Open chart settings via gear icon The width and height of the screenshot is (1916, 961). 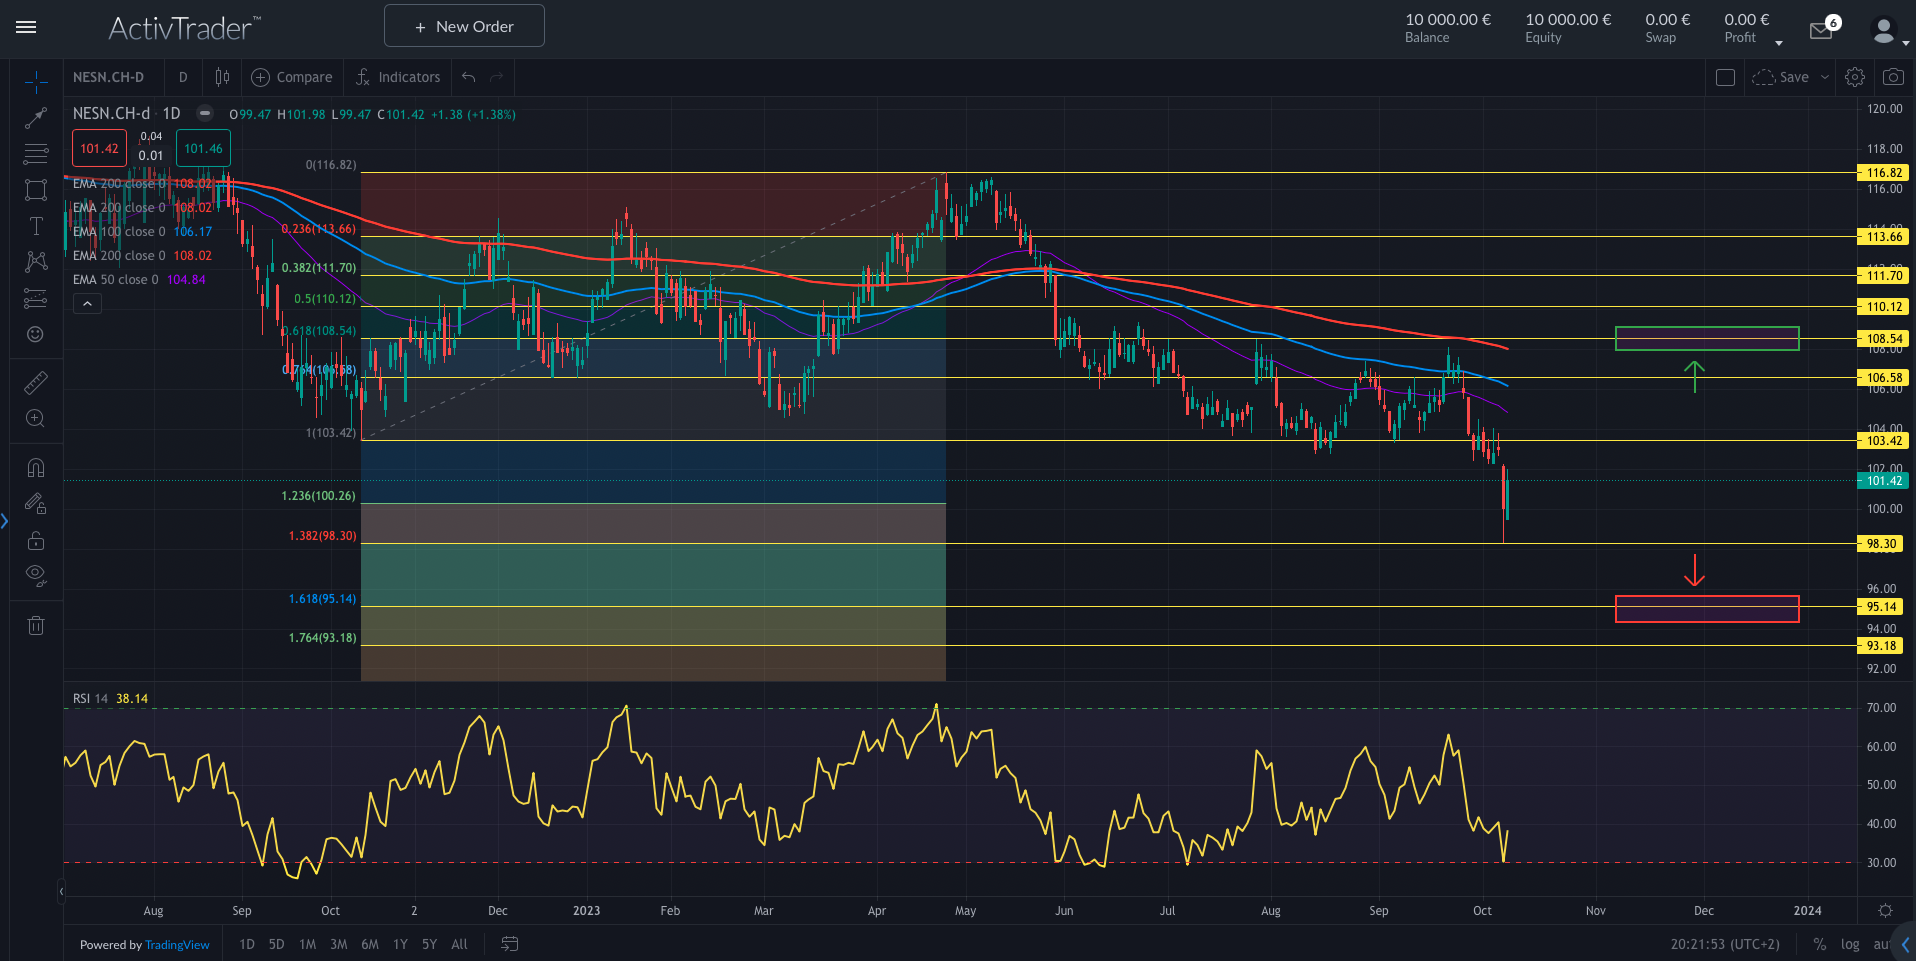pos(1855,76)
